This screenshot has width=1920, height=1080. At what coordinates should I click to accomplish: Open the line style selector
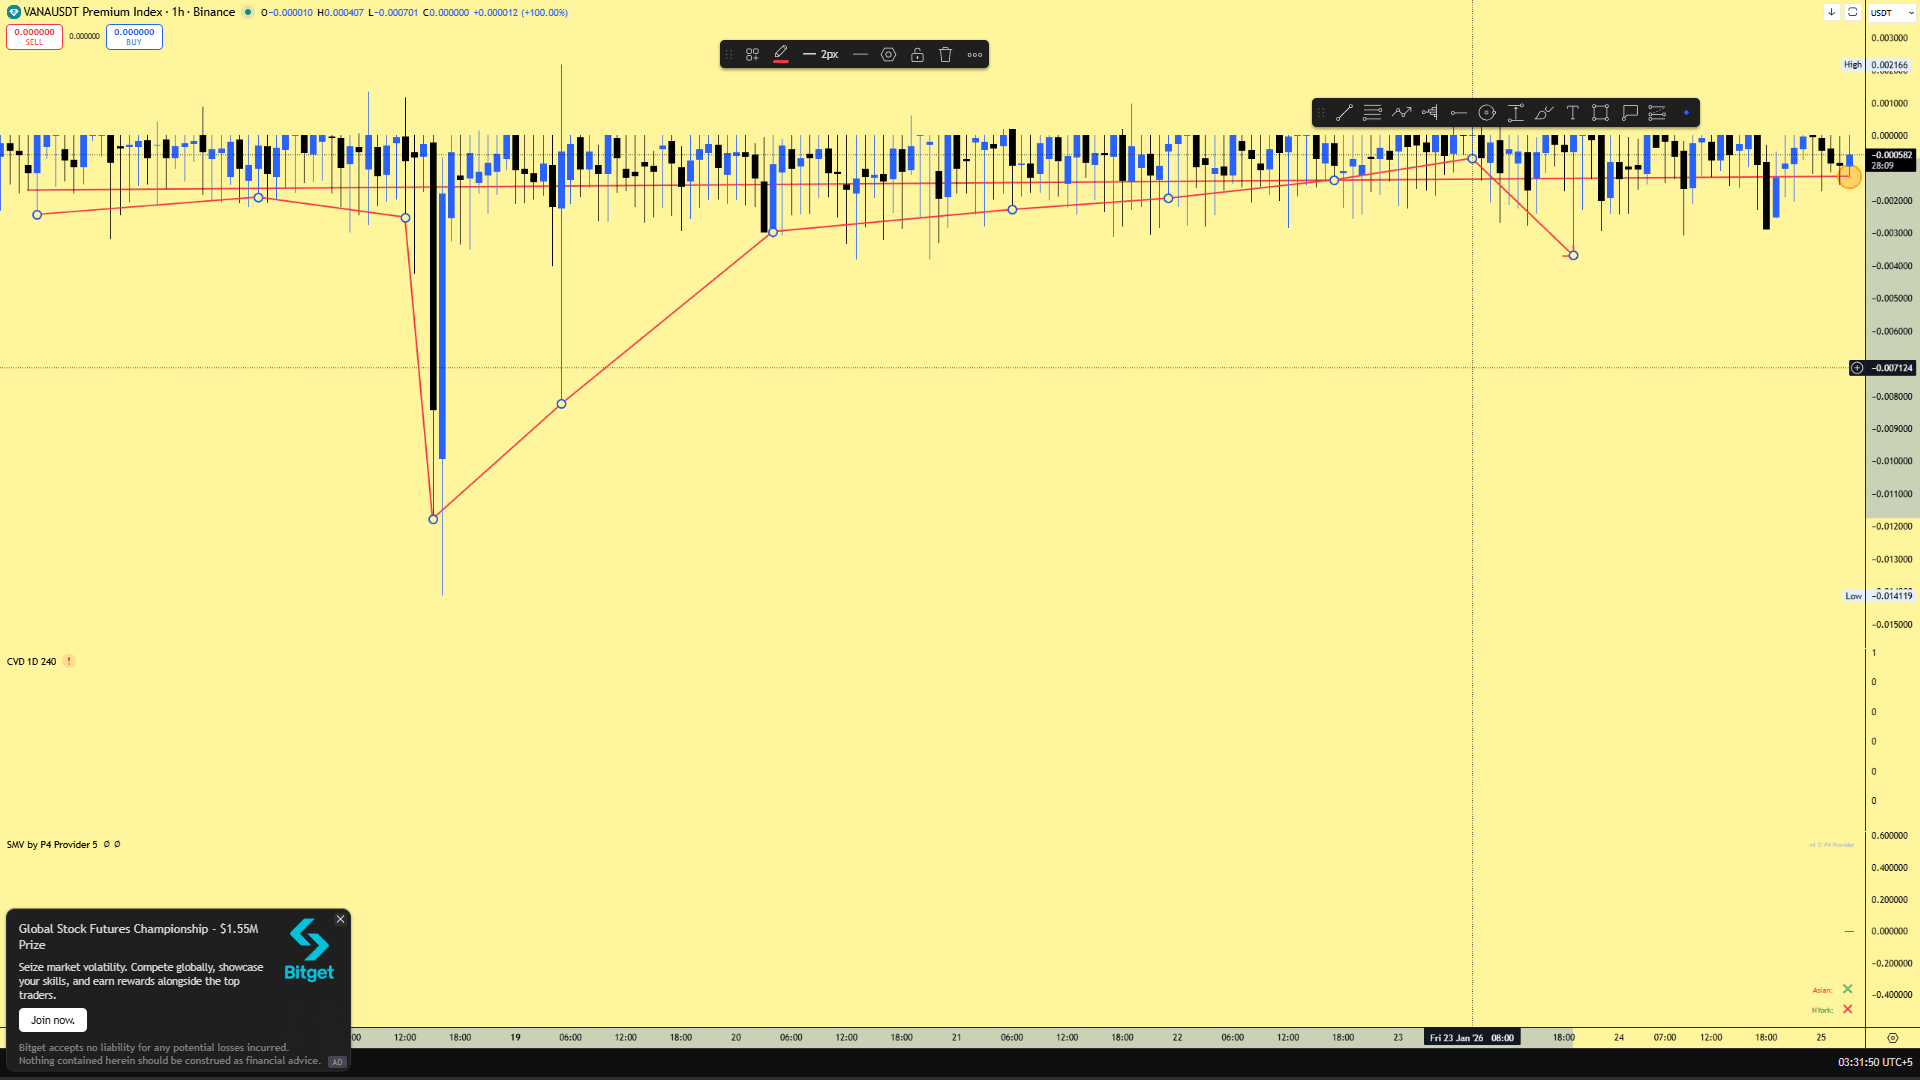point(859,55)
